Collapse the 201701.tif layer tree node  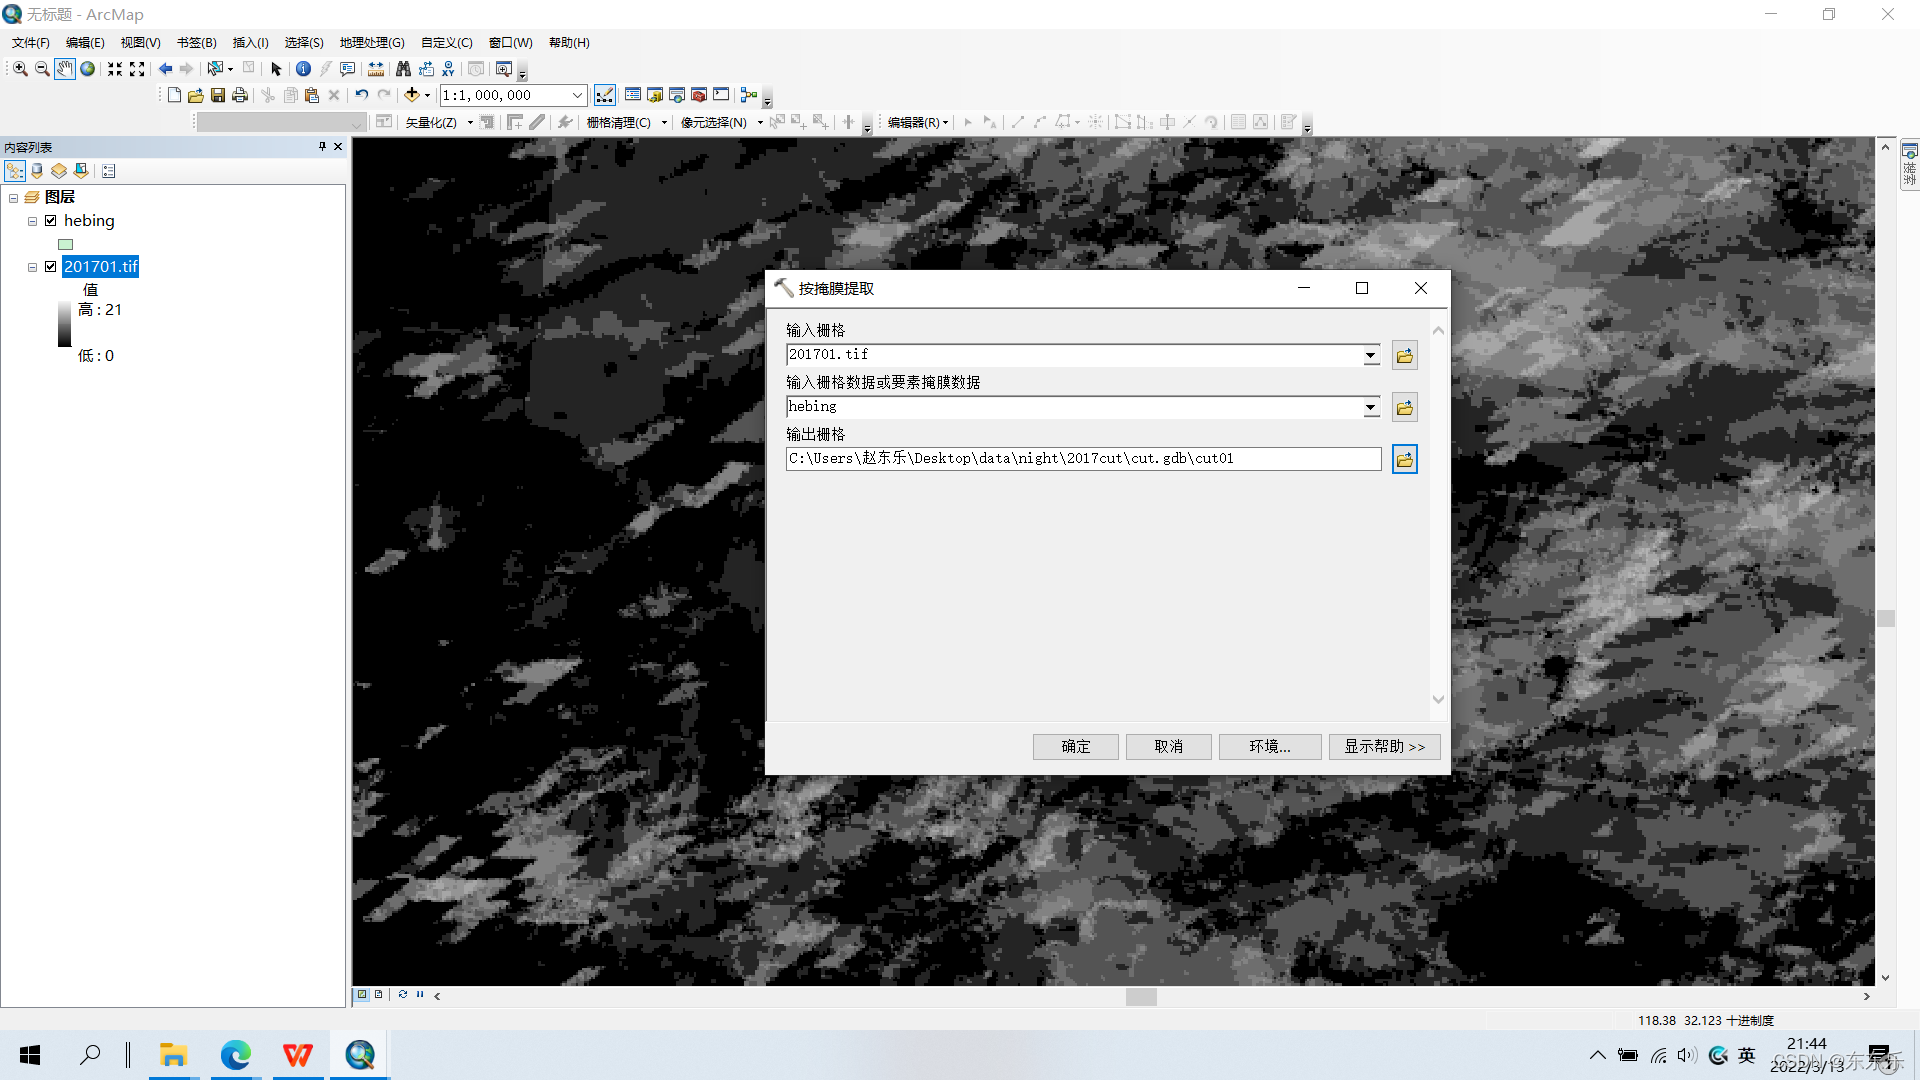(32, 267)
